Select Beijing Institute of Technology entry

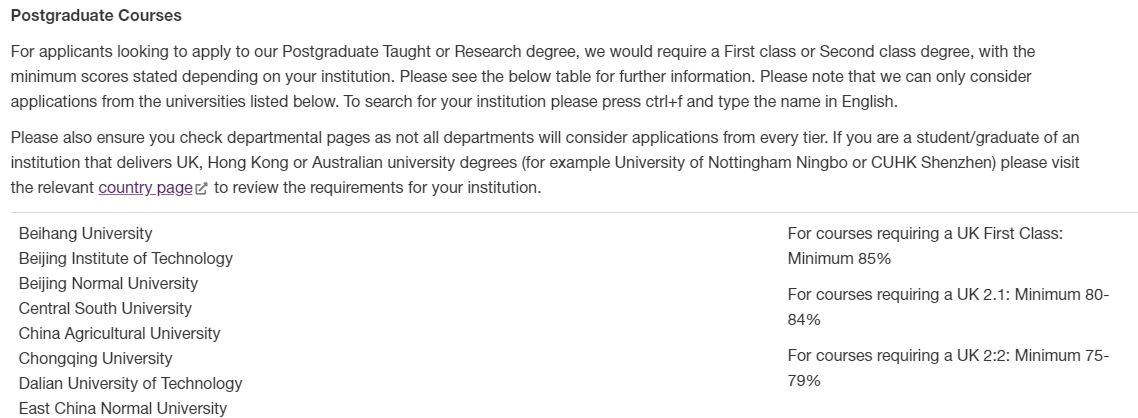point(126,258)
